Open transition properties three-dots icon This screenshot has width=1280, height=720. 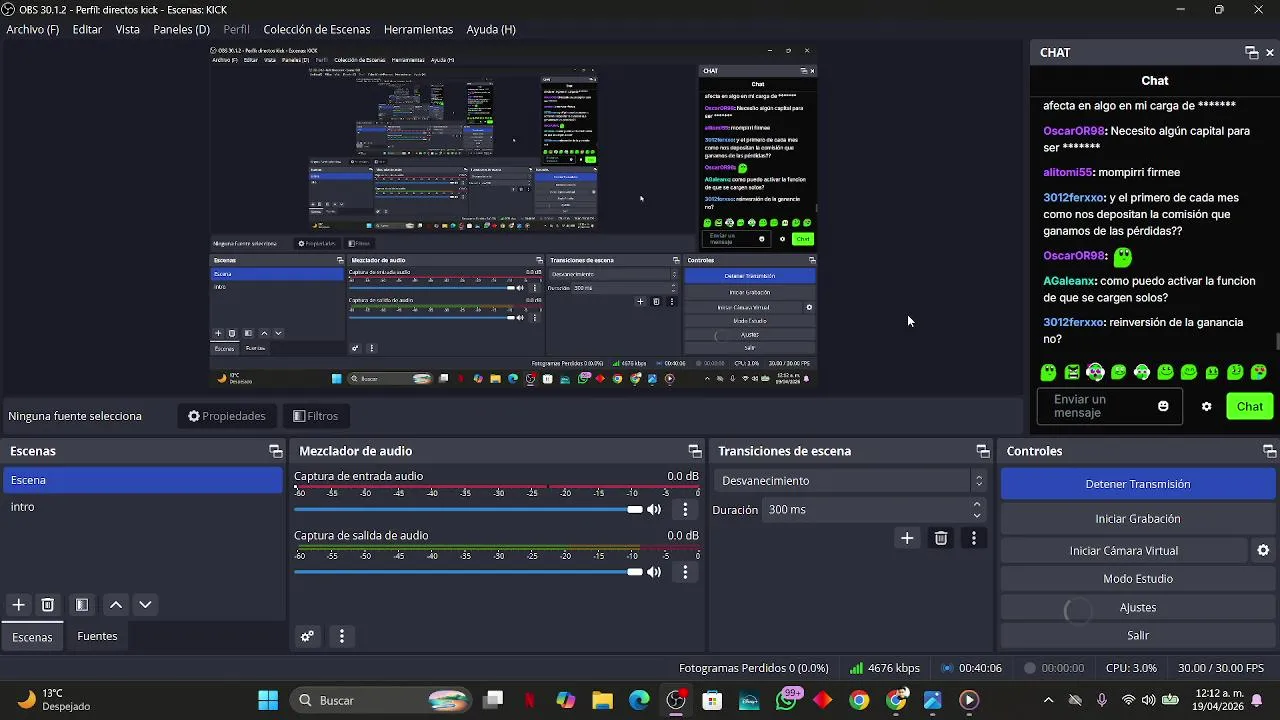[x=974, y=538]
